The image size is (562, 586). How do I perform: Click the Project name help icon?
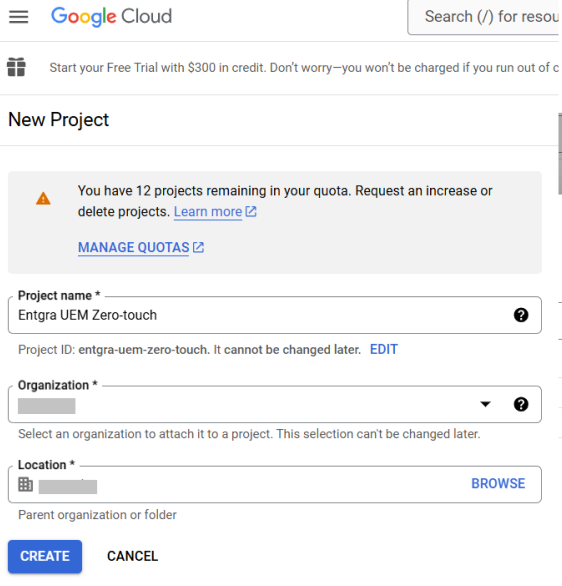[521, 315]
